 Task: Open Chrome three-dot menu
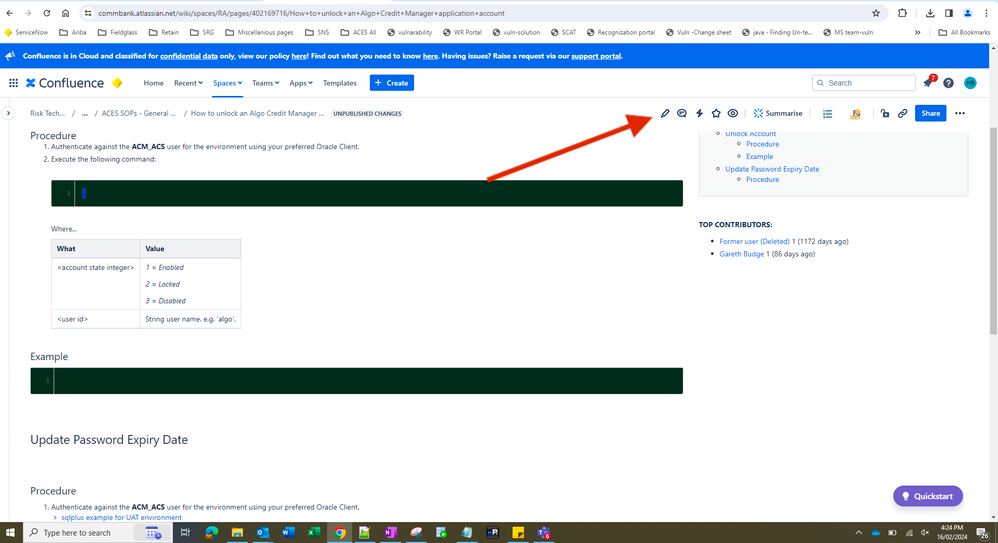(987, 13)
